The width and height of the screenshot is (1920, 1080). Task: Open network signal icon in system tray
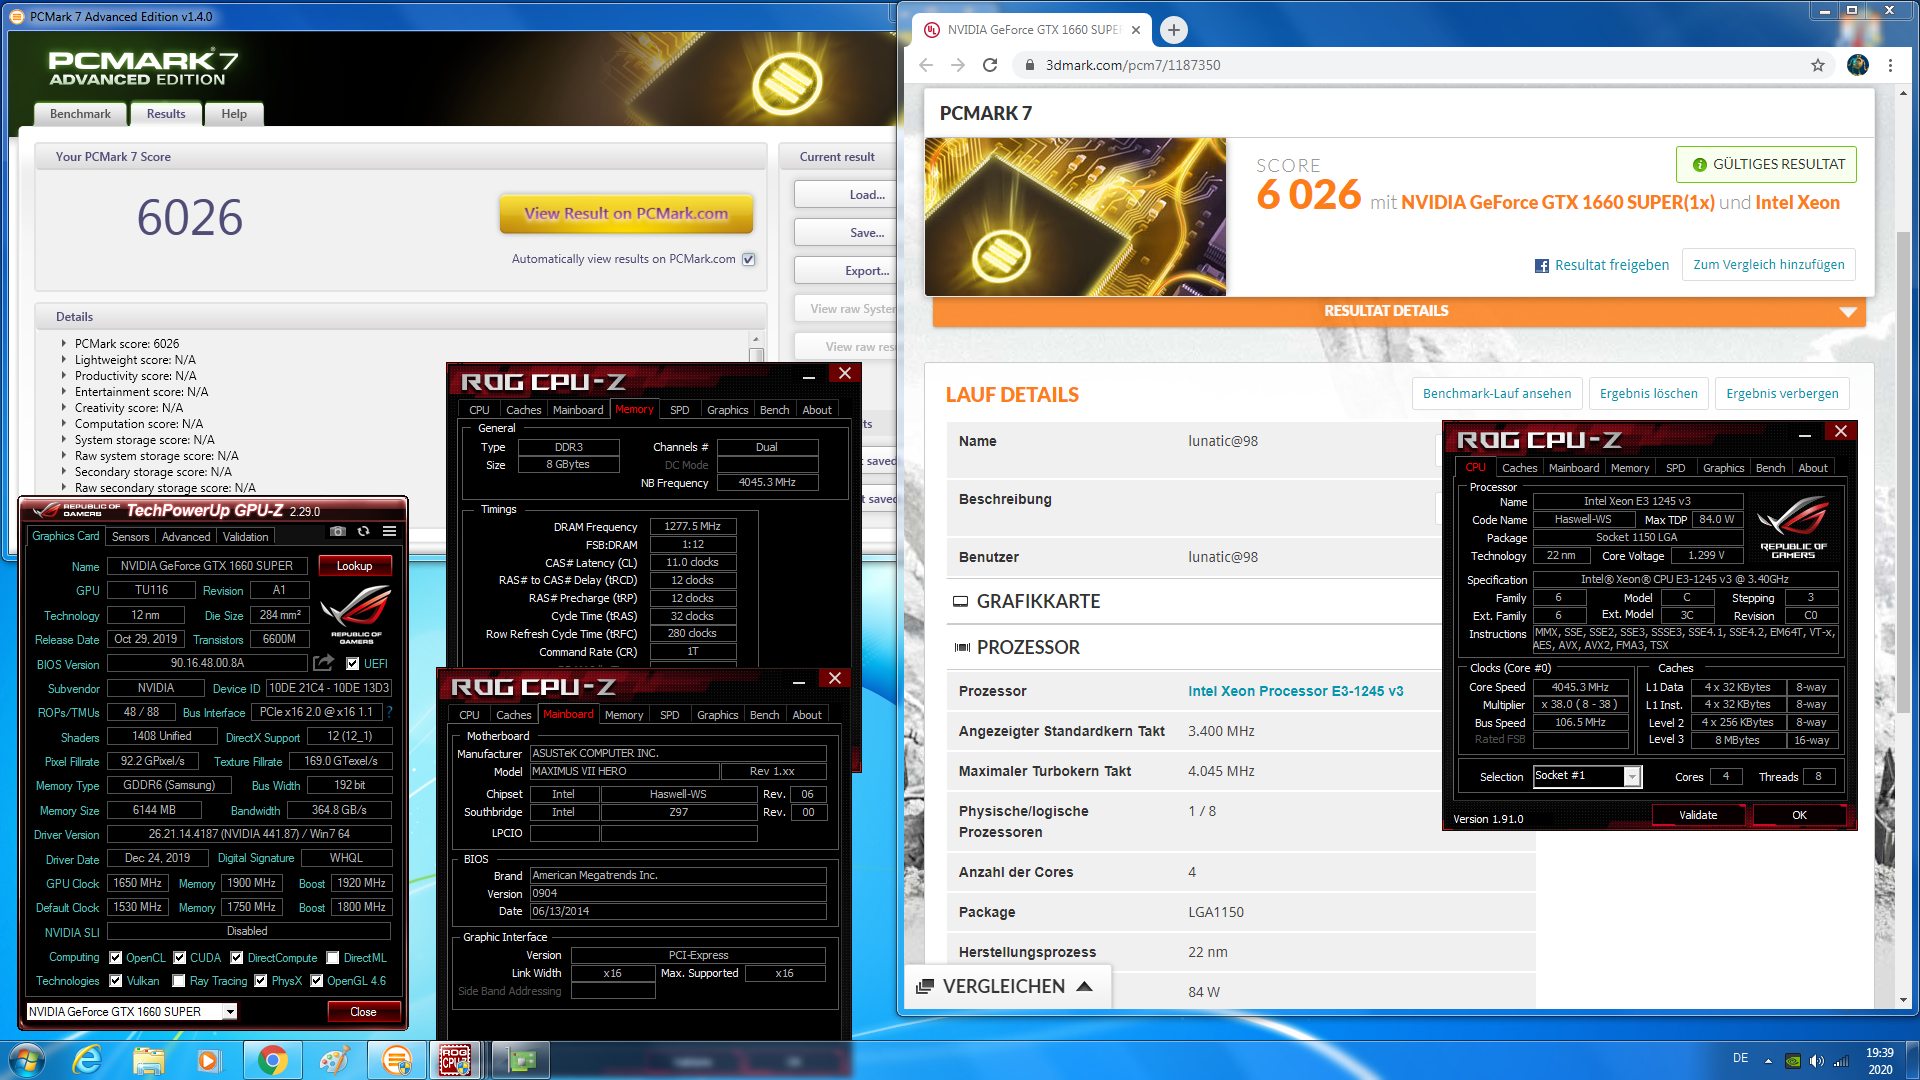click(1840, 1060)
